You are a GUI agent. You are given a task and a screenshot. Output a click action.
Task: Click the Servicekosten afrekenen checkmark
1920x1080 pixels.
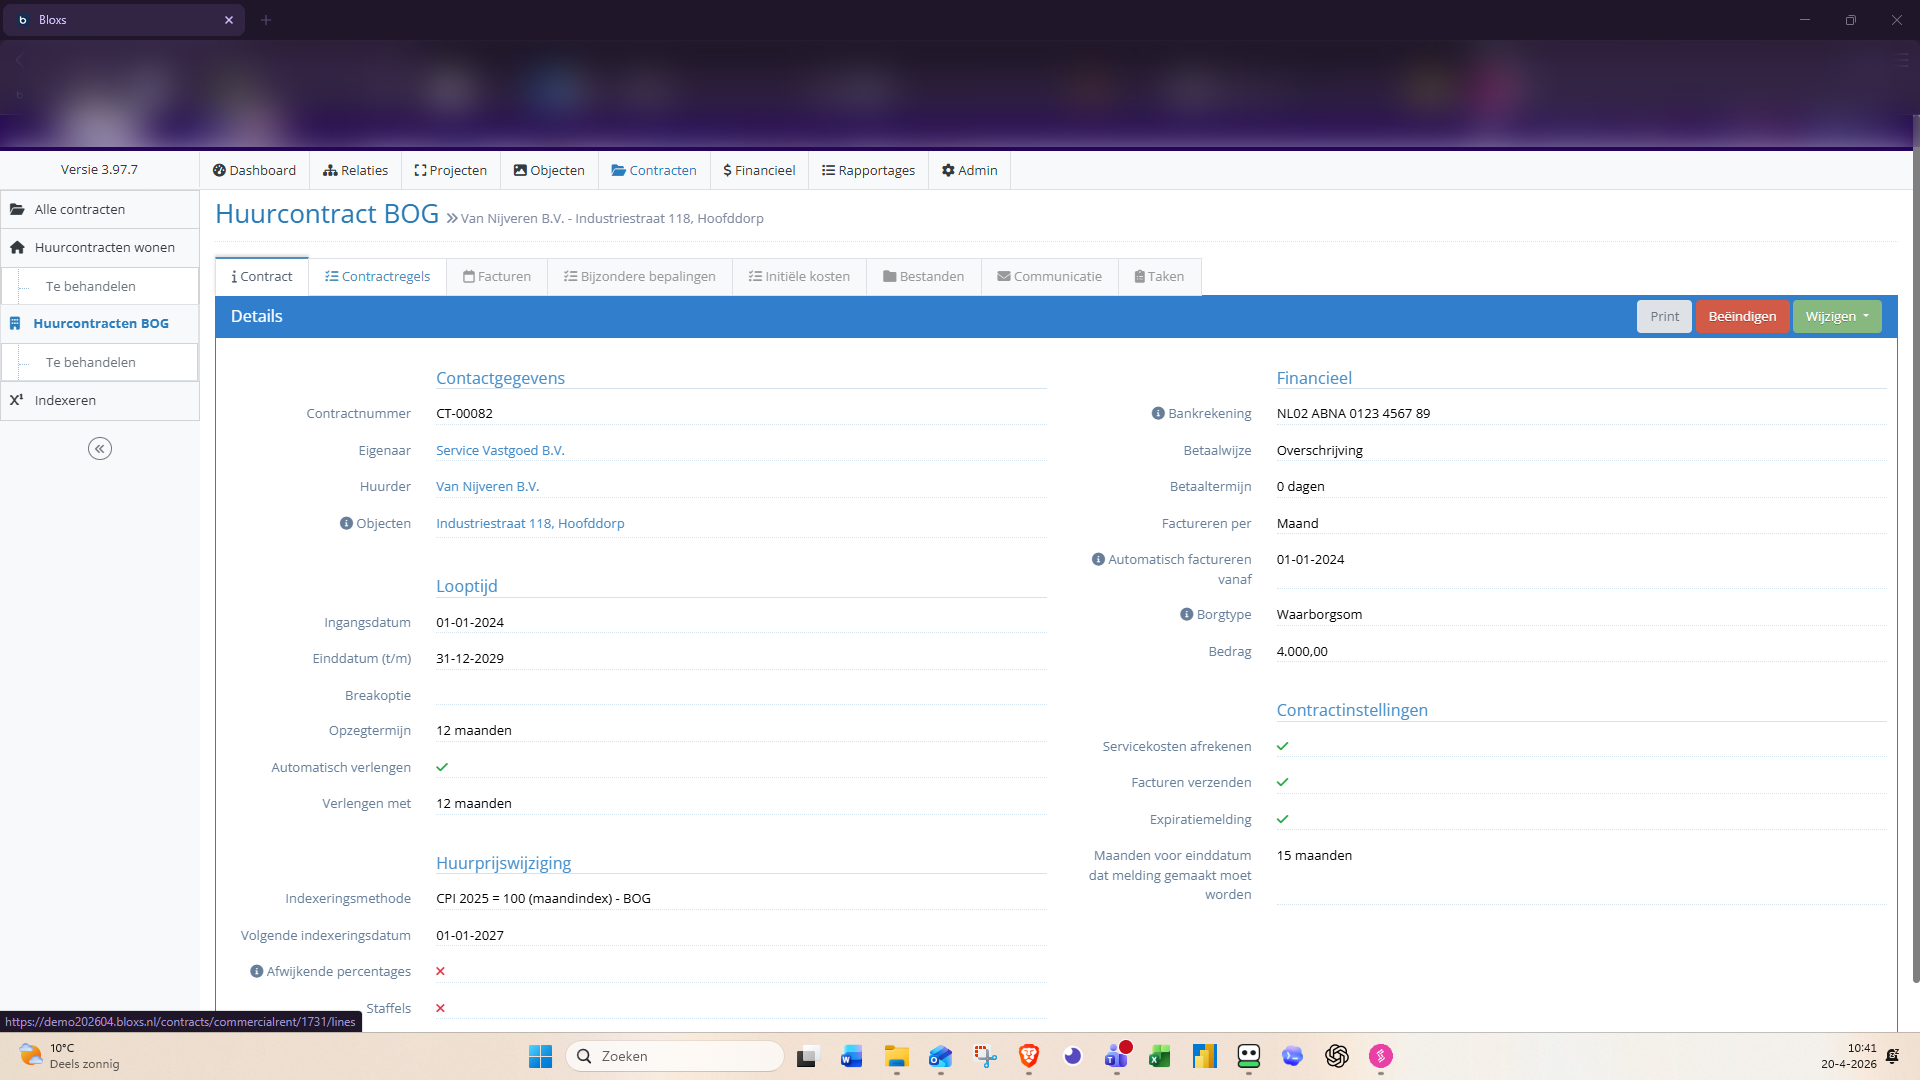point(1283,746)
